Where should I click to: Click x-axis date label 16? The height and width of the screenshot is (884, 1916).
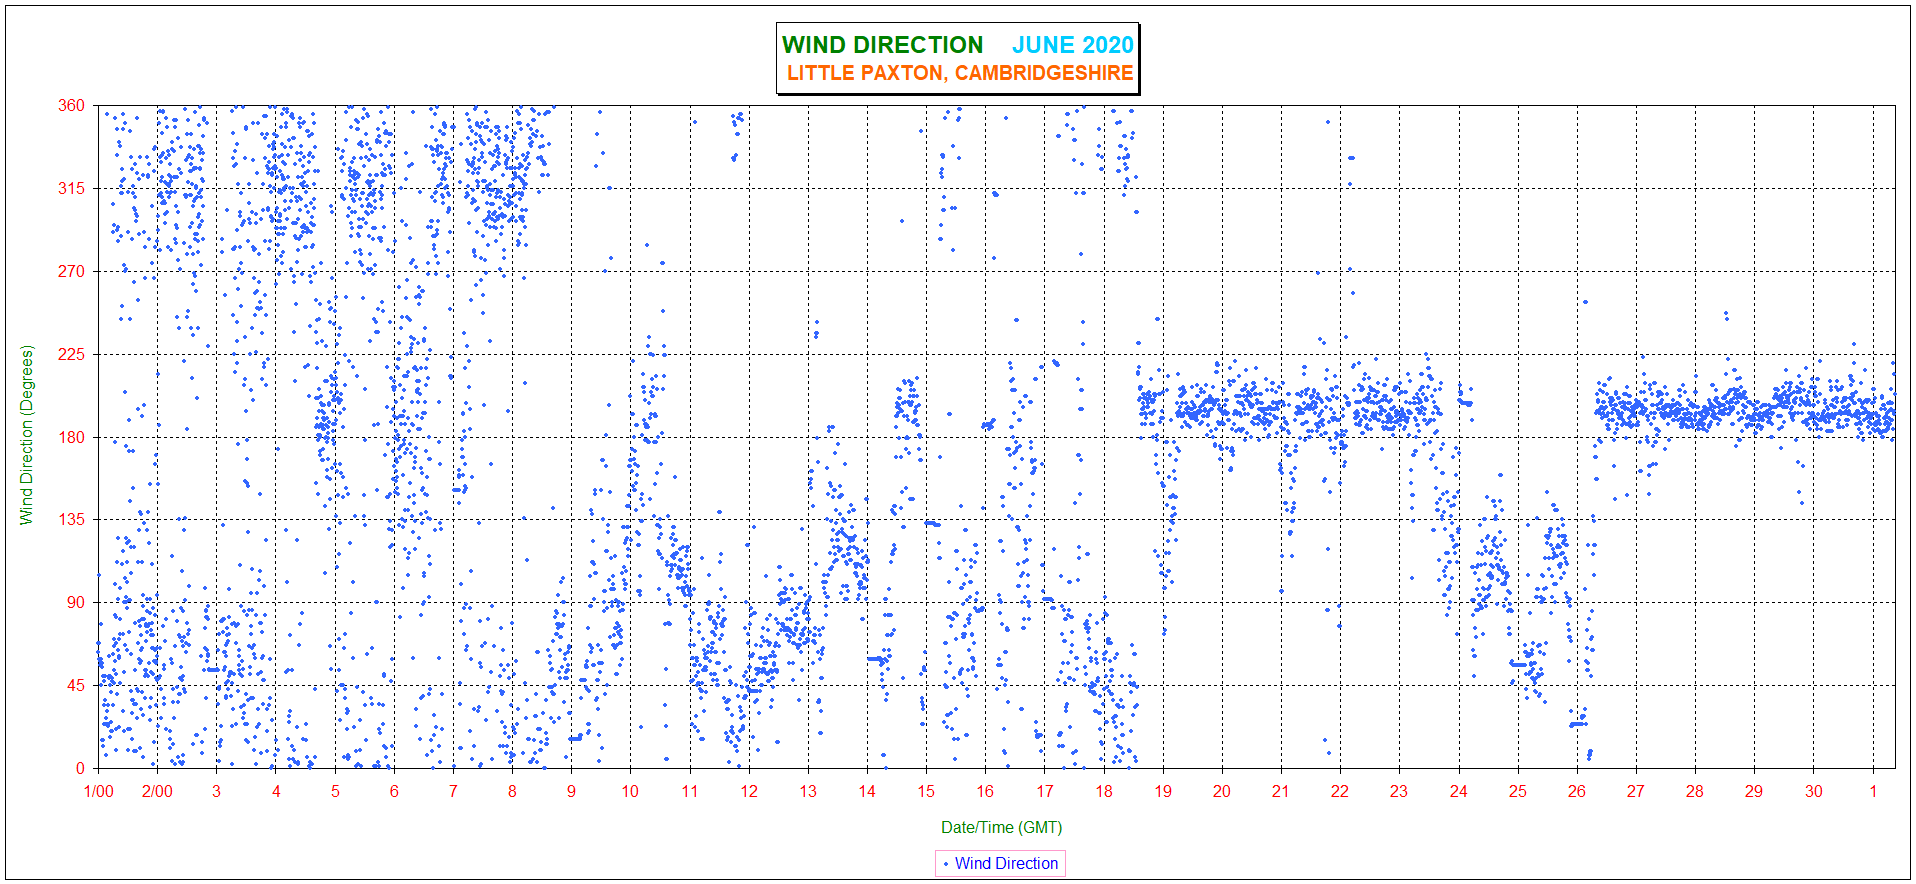click(985, 791)
